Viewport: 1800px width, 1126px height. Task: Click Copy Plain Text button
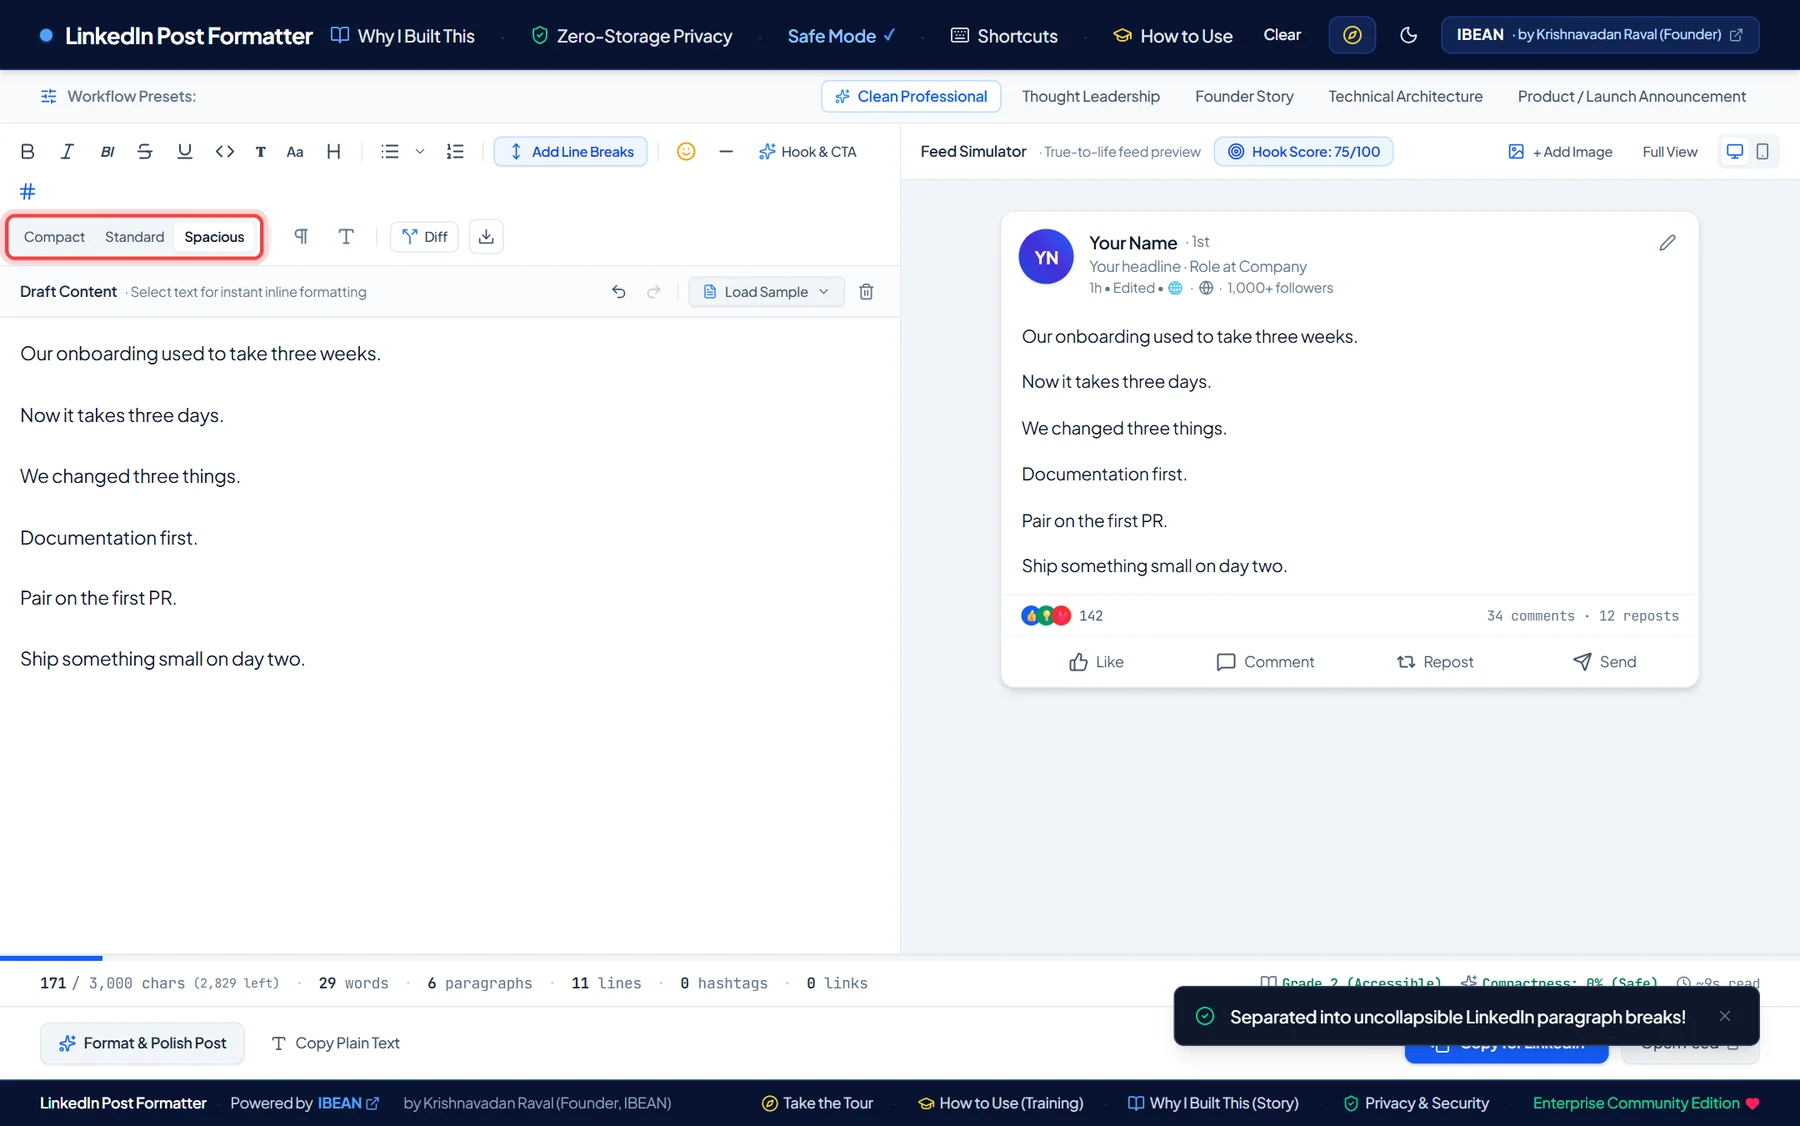335,1043
